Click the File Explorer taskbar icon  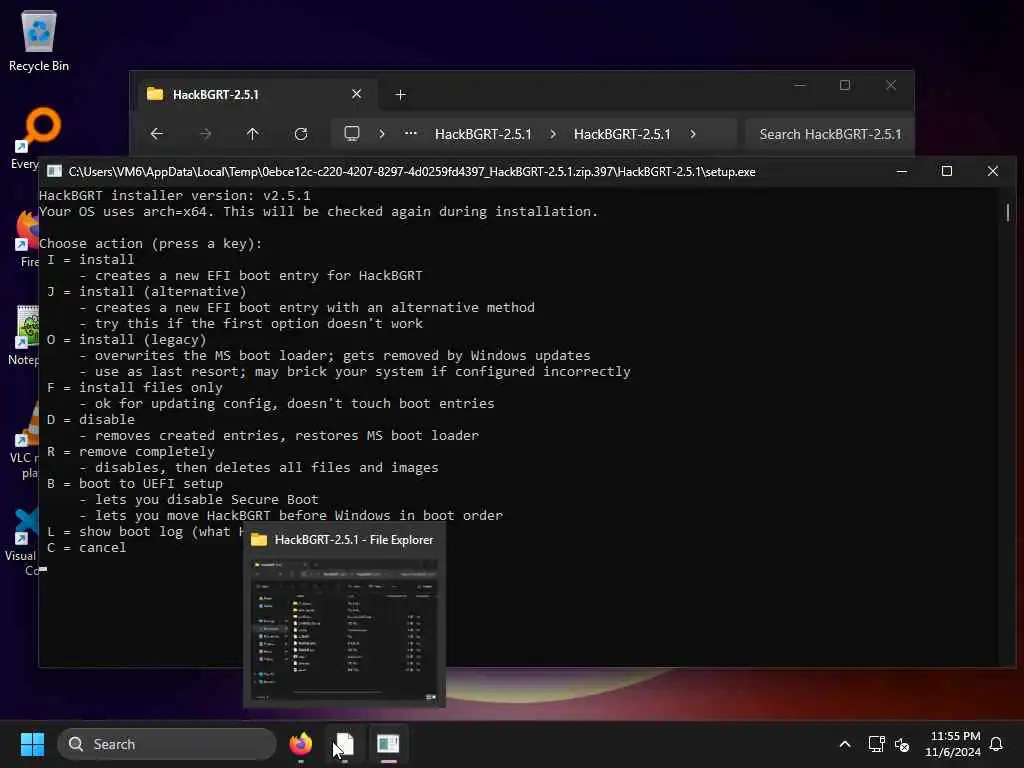[x=344, y=744]
